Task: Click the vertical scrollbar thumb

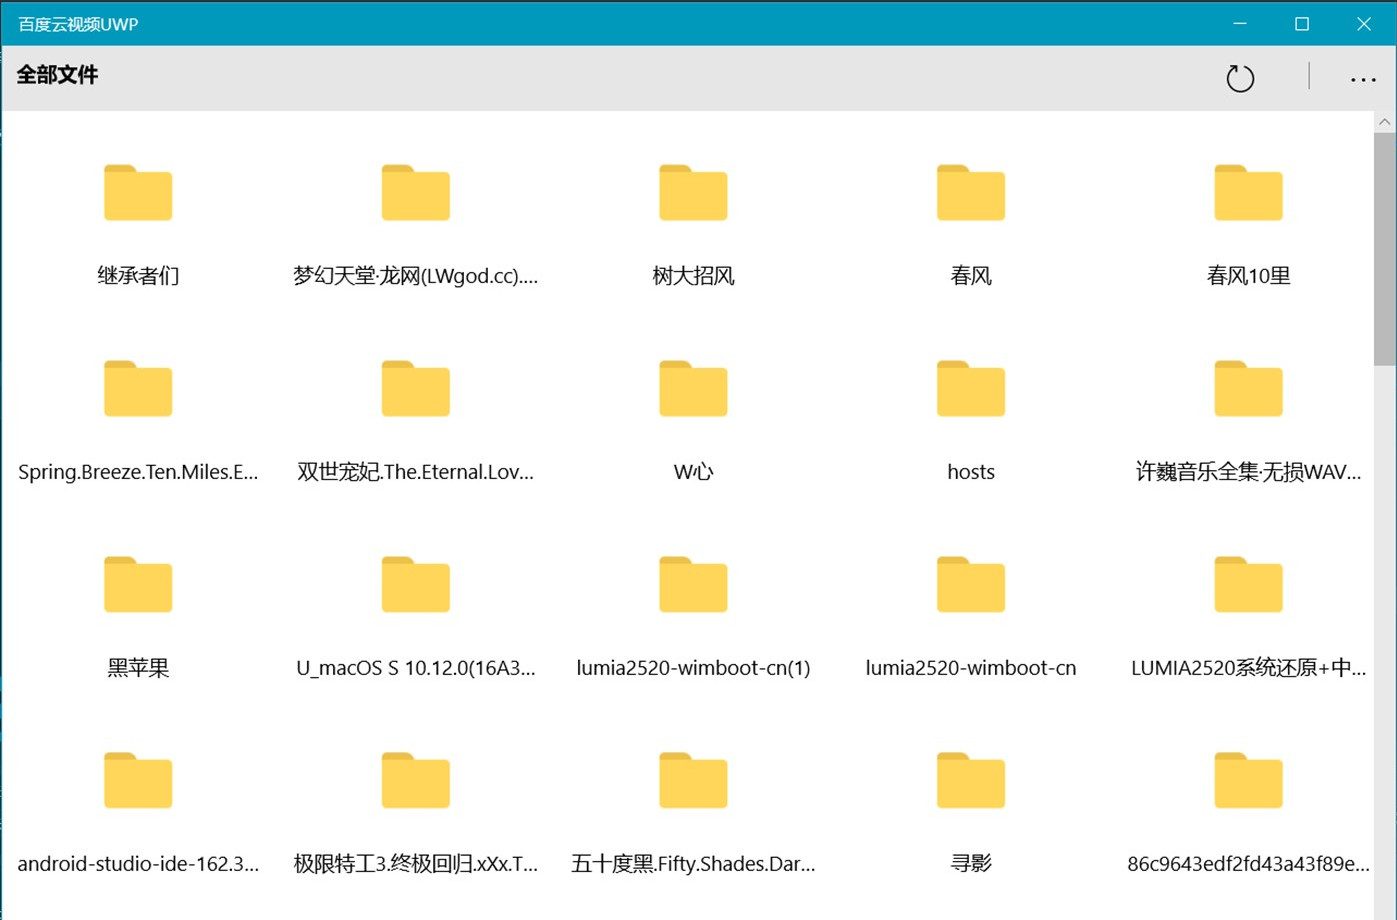Action: (1385, 249)
